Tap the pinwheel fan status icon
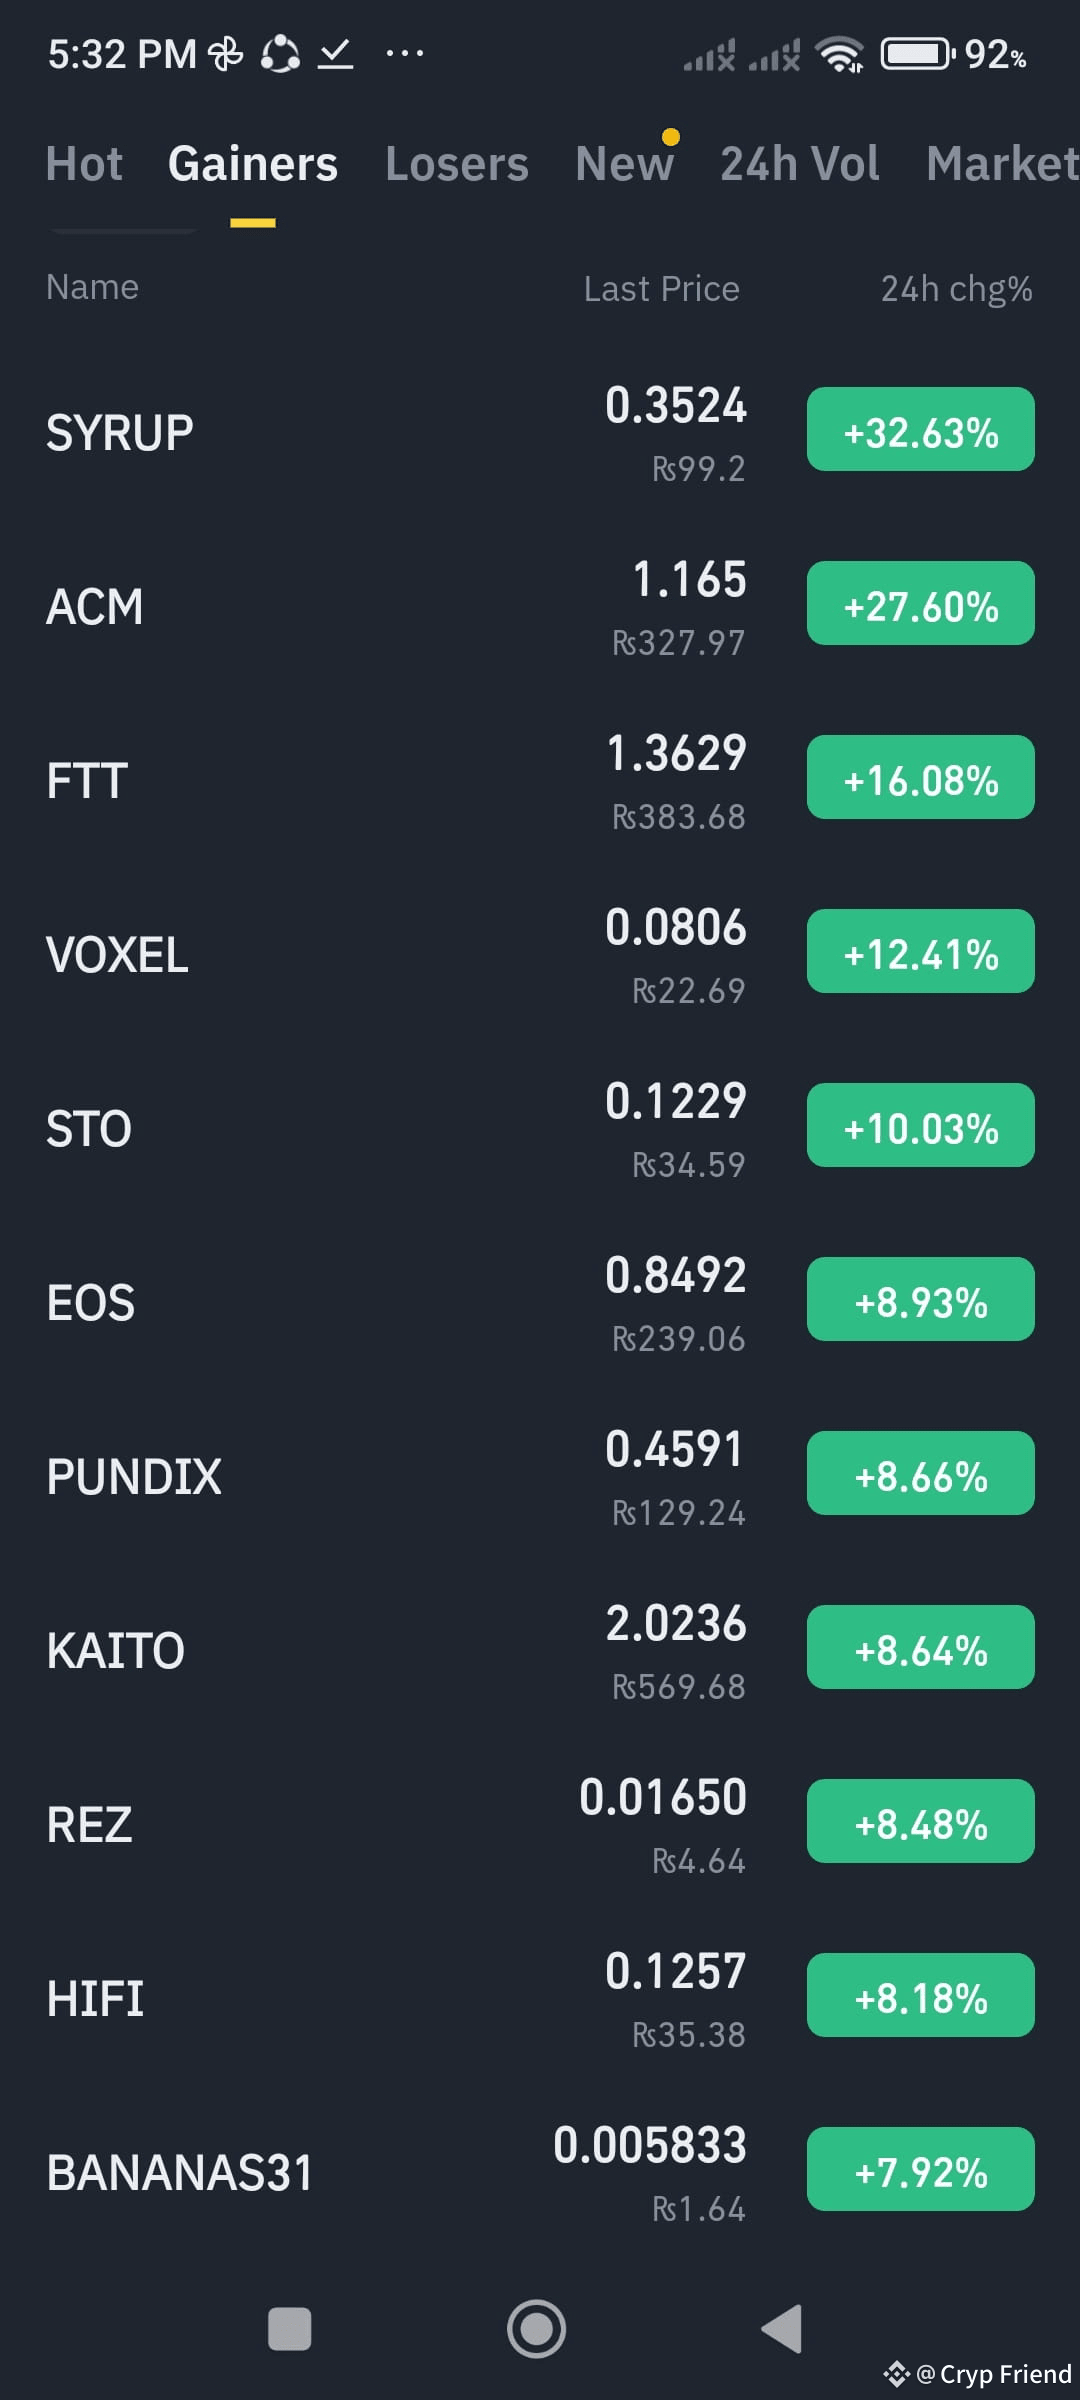 coord(226,54)
